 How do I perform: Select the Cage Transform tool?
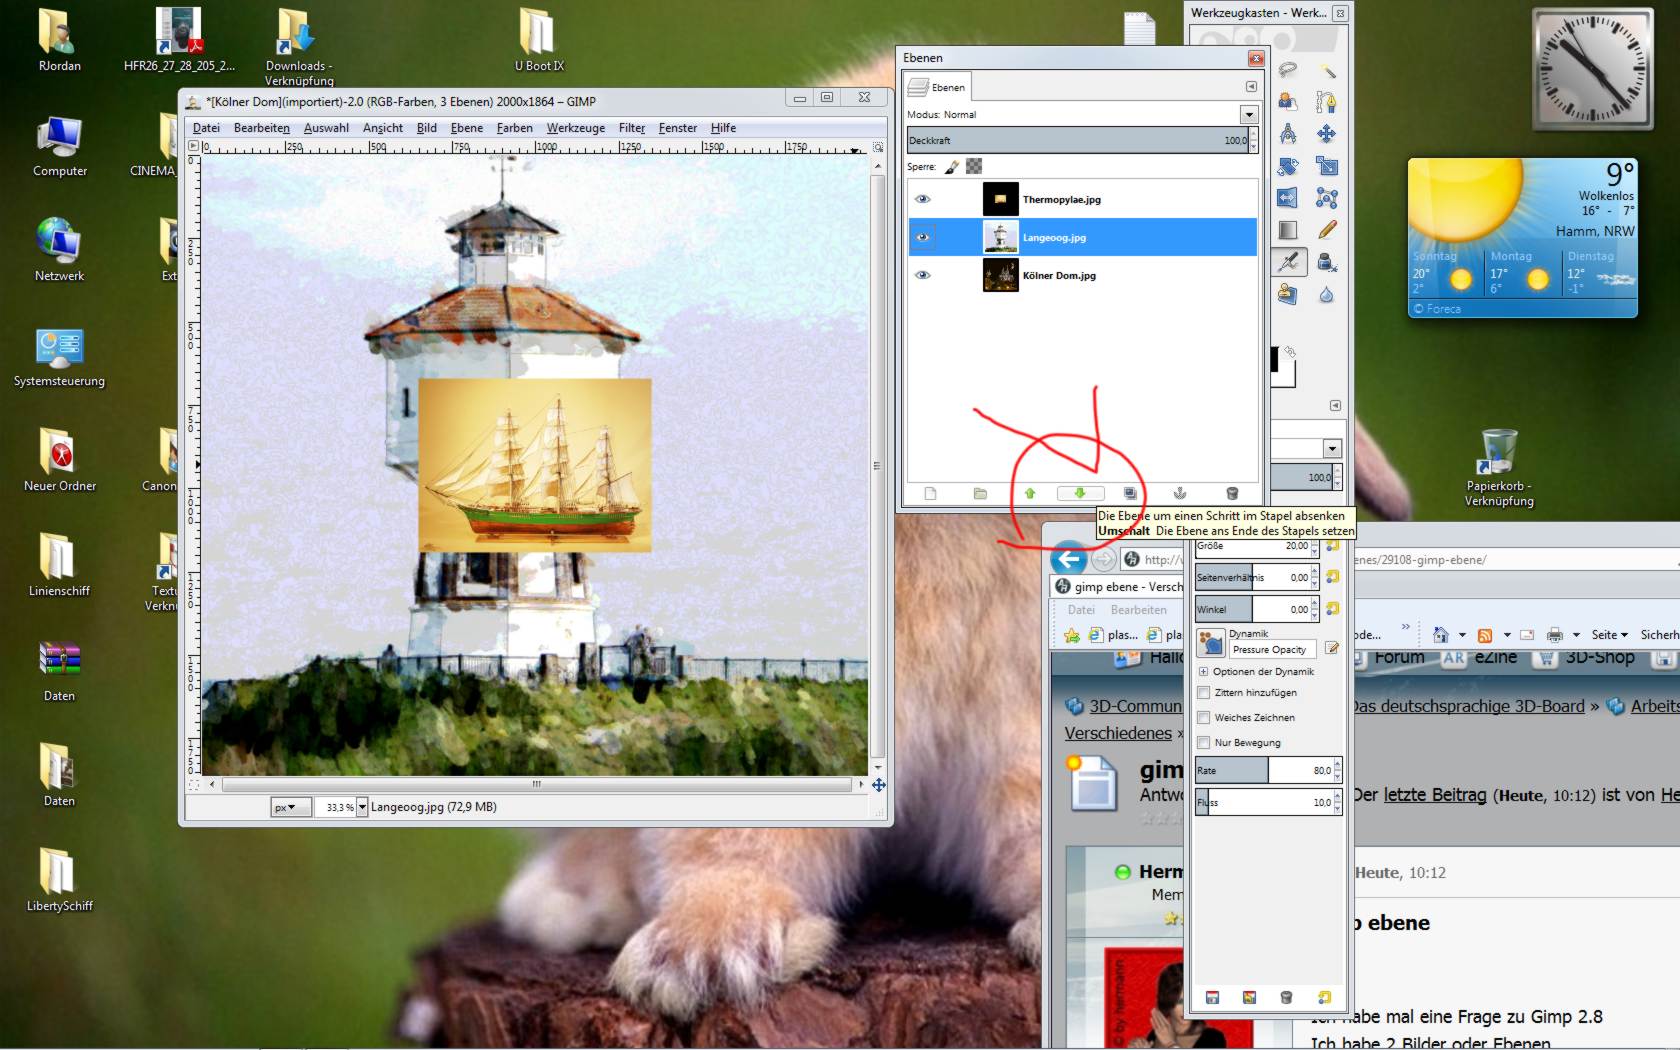[1327, 198]
